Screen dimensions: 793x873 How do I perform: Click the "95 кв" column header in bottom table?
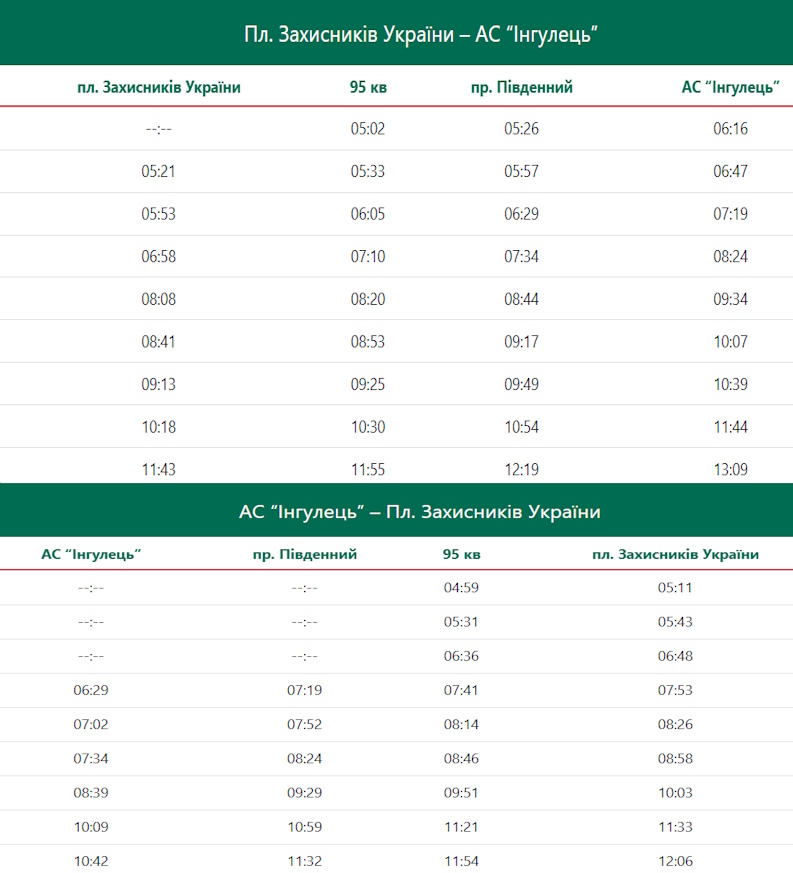(461, 553)
